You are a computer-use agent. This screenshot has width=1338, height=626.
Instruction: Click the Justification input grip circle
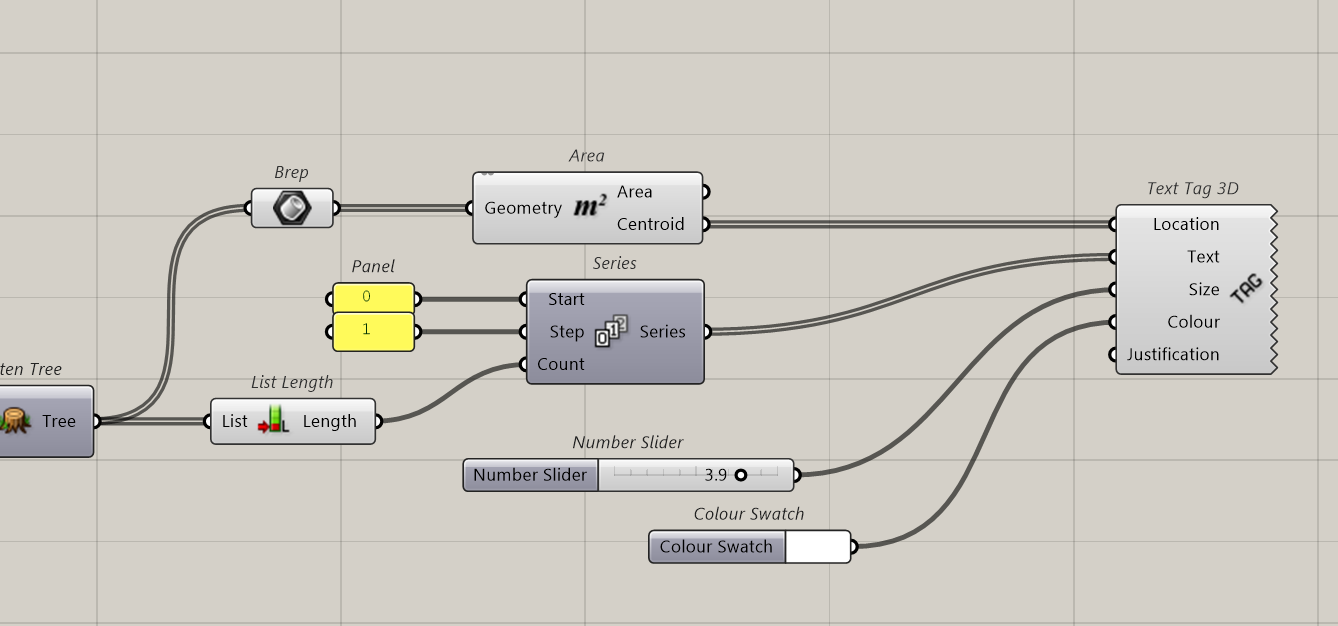coord(1114,354)
